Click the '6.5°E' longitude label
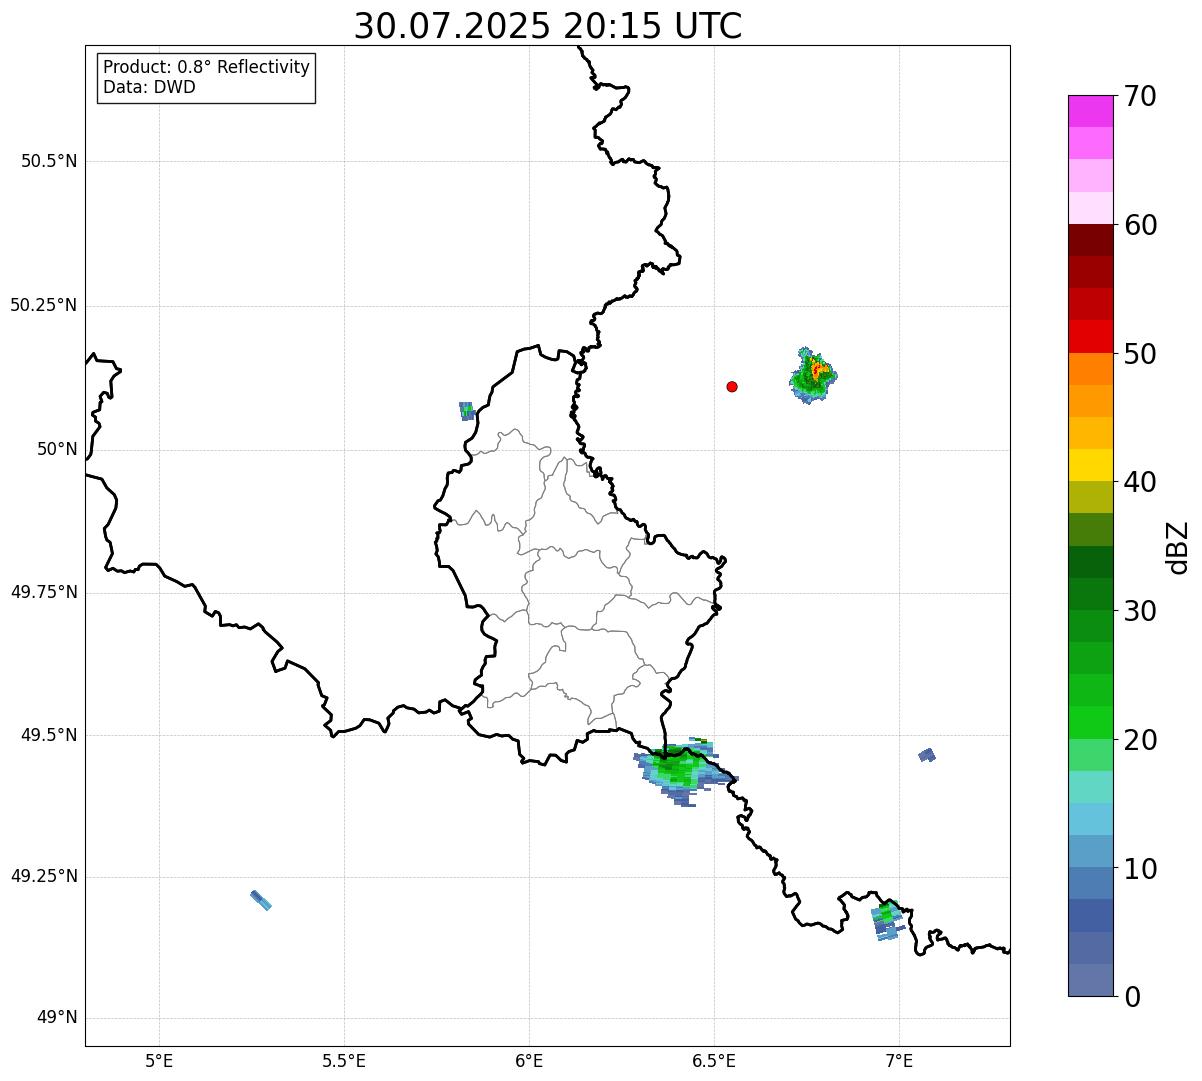 point(714,1060)
